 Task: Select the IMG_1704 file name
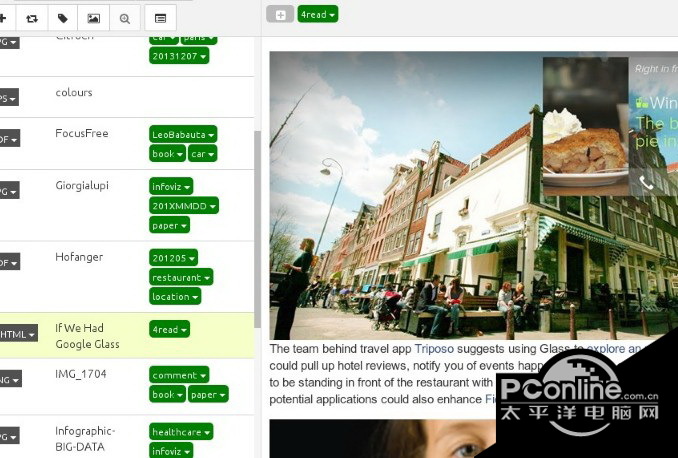point(80,374)
